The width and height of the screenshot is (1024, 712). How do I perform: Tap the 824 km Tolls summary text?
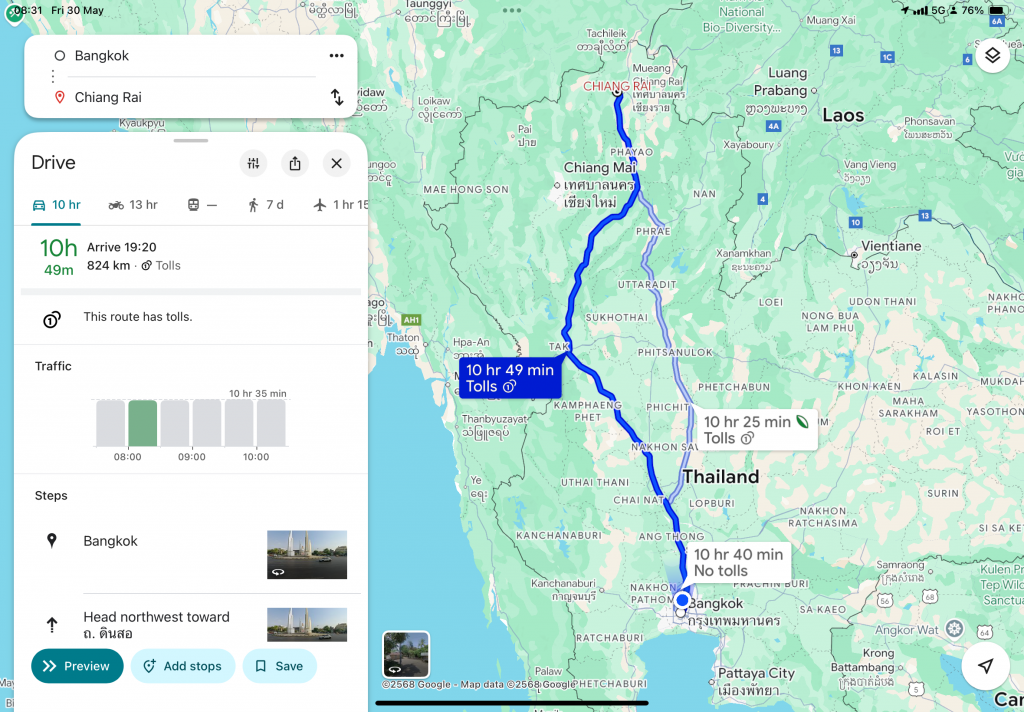coord(134,266)
